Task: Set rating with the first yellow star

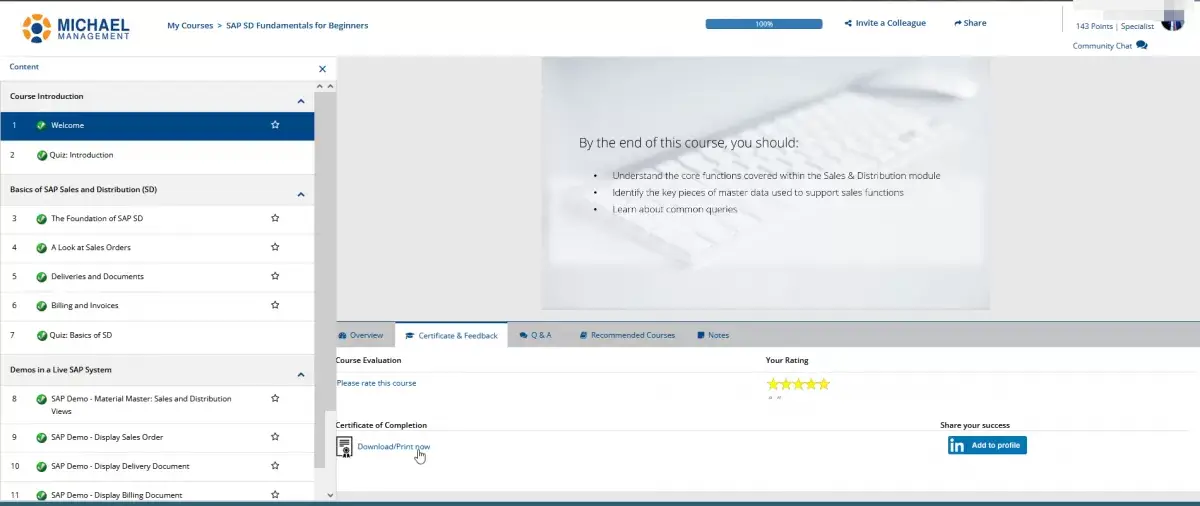Action: tap(773, 384)
